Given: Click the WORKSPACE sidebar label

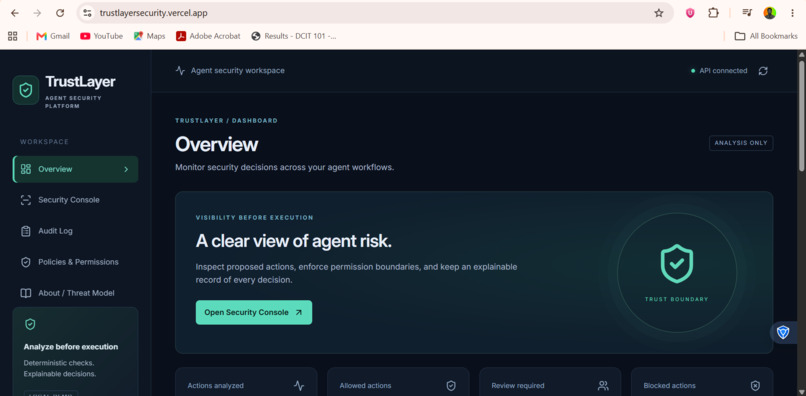Looking at the screenshot, I should [44, 142].
